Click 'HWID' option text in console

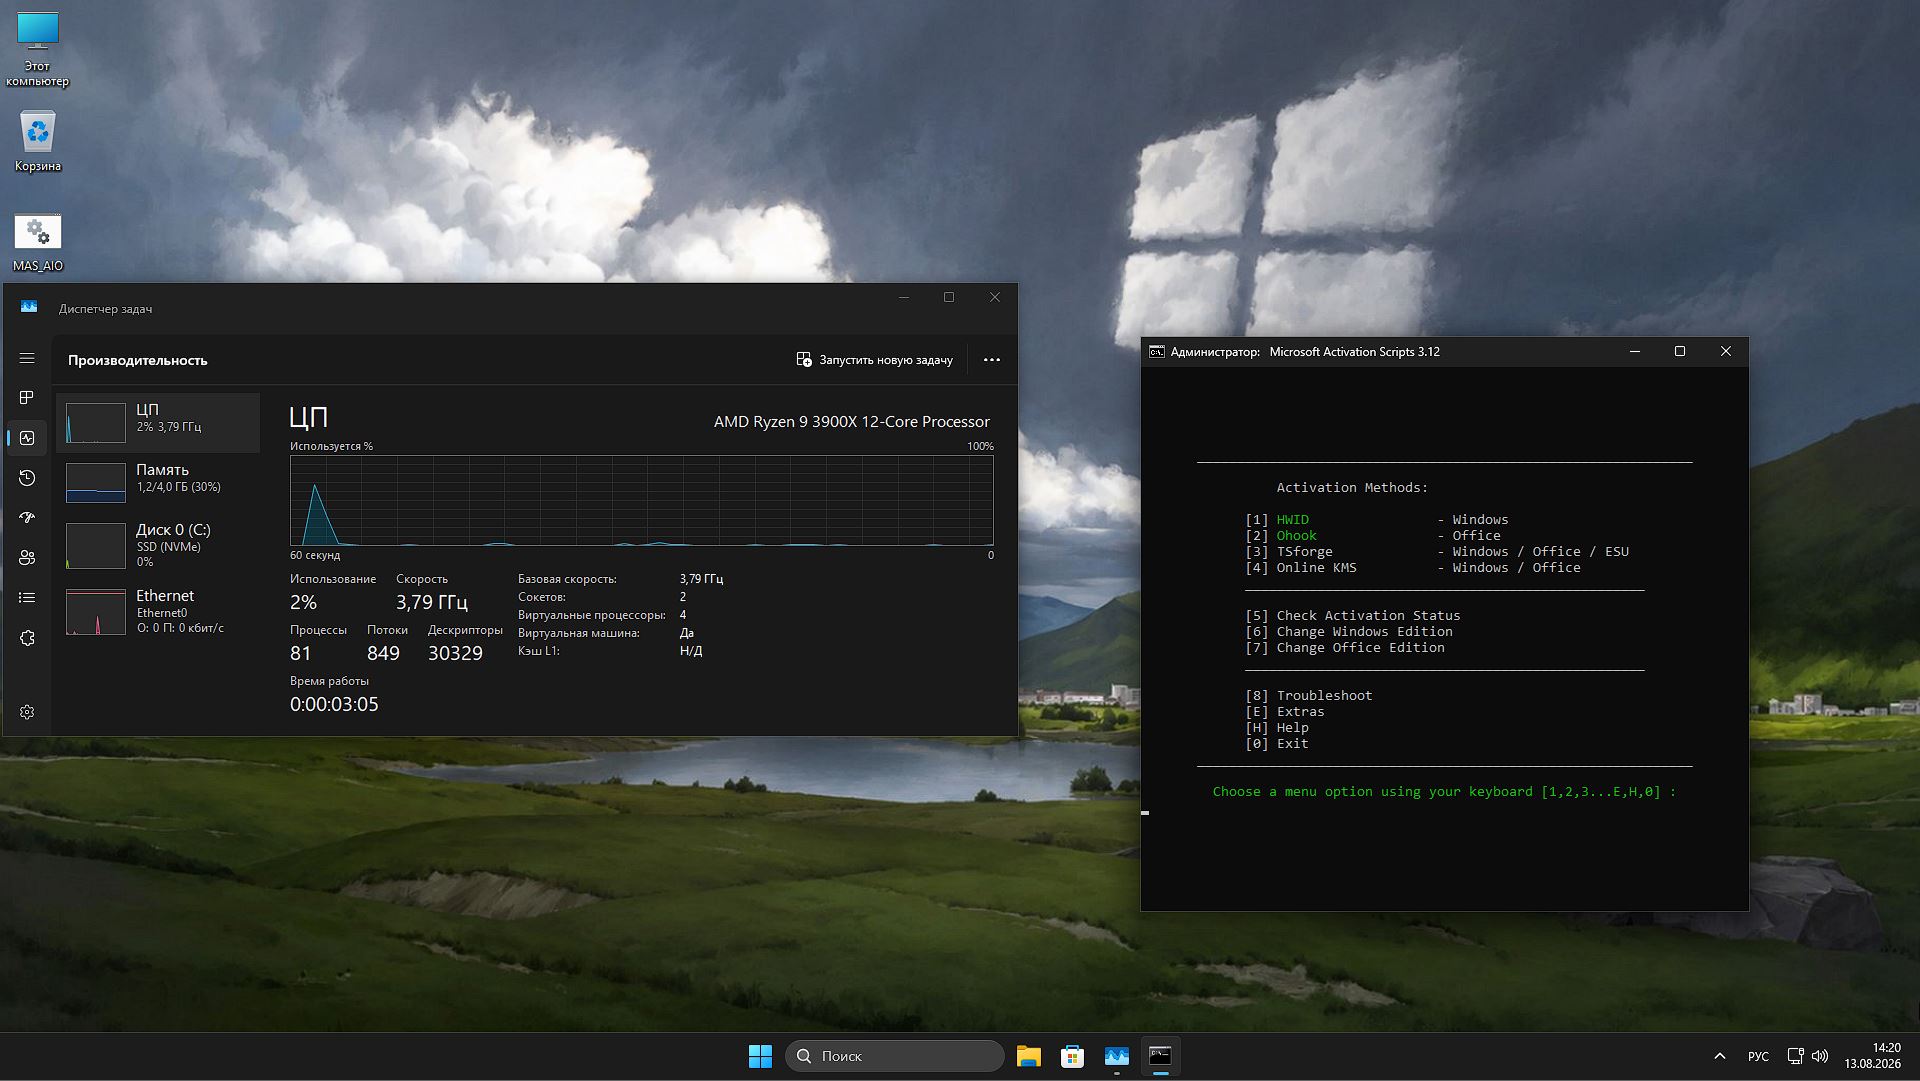point(1292,520)
